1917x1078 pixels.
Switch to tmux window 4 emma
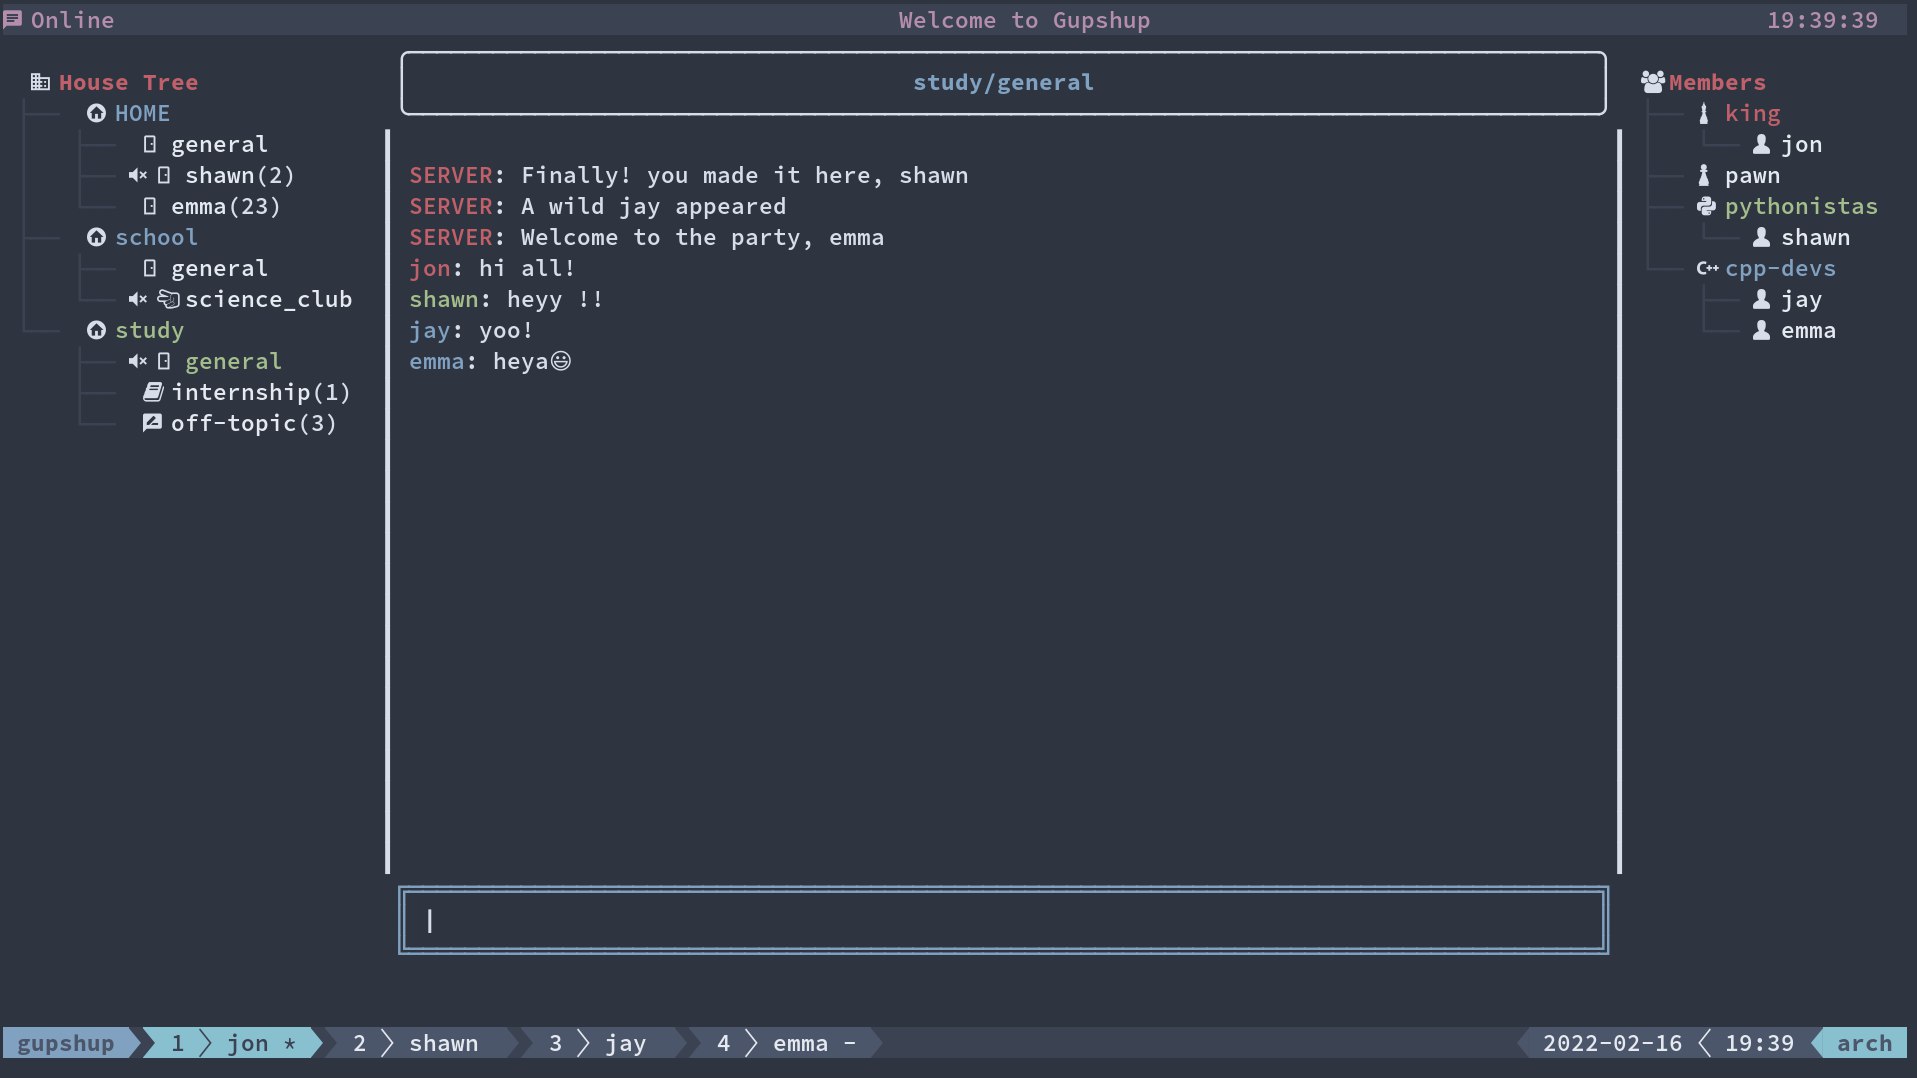point(785,1043)
